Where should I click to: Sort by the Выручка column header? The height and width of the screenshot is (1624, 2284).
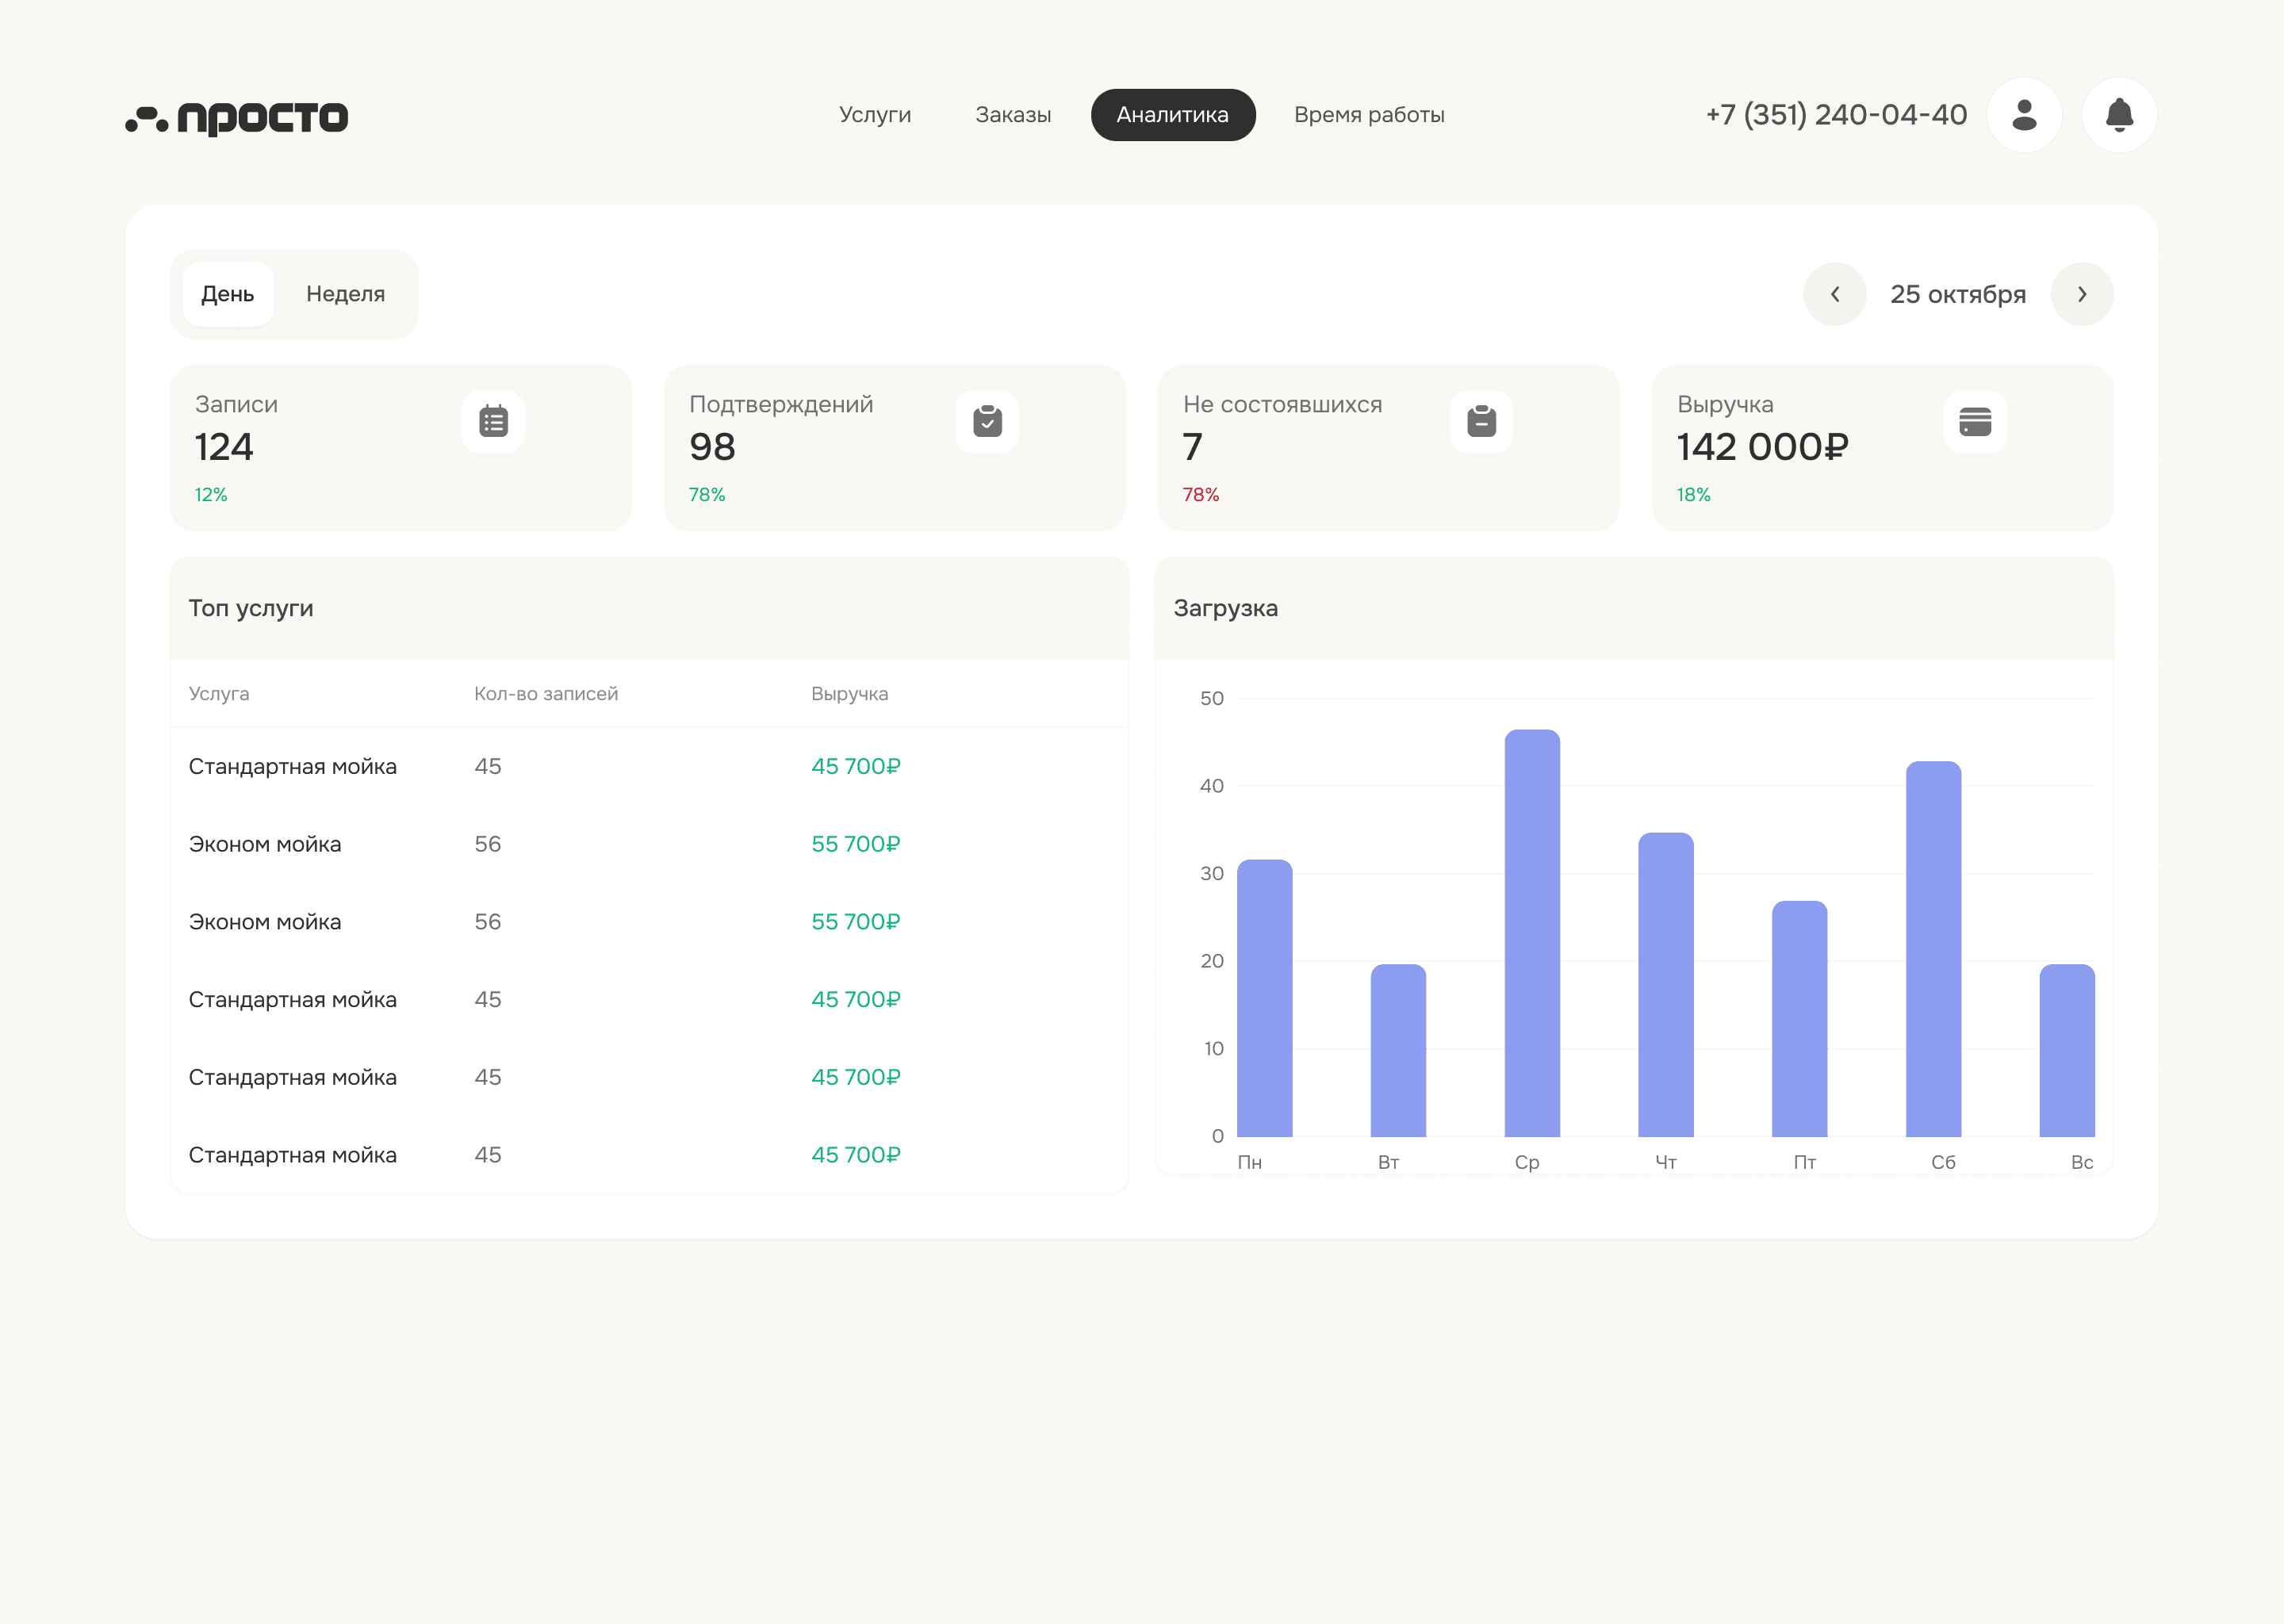point(849,694)
